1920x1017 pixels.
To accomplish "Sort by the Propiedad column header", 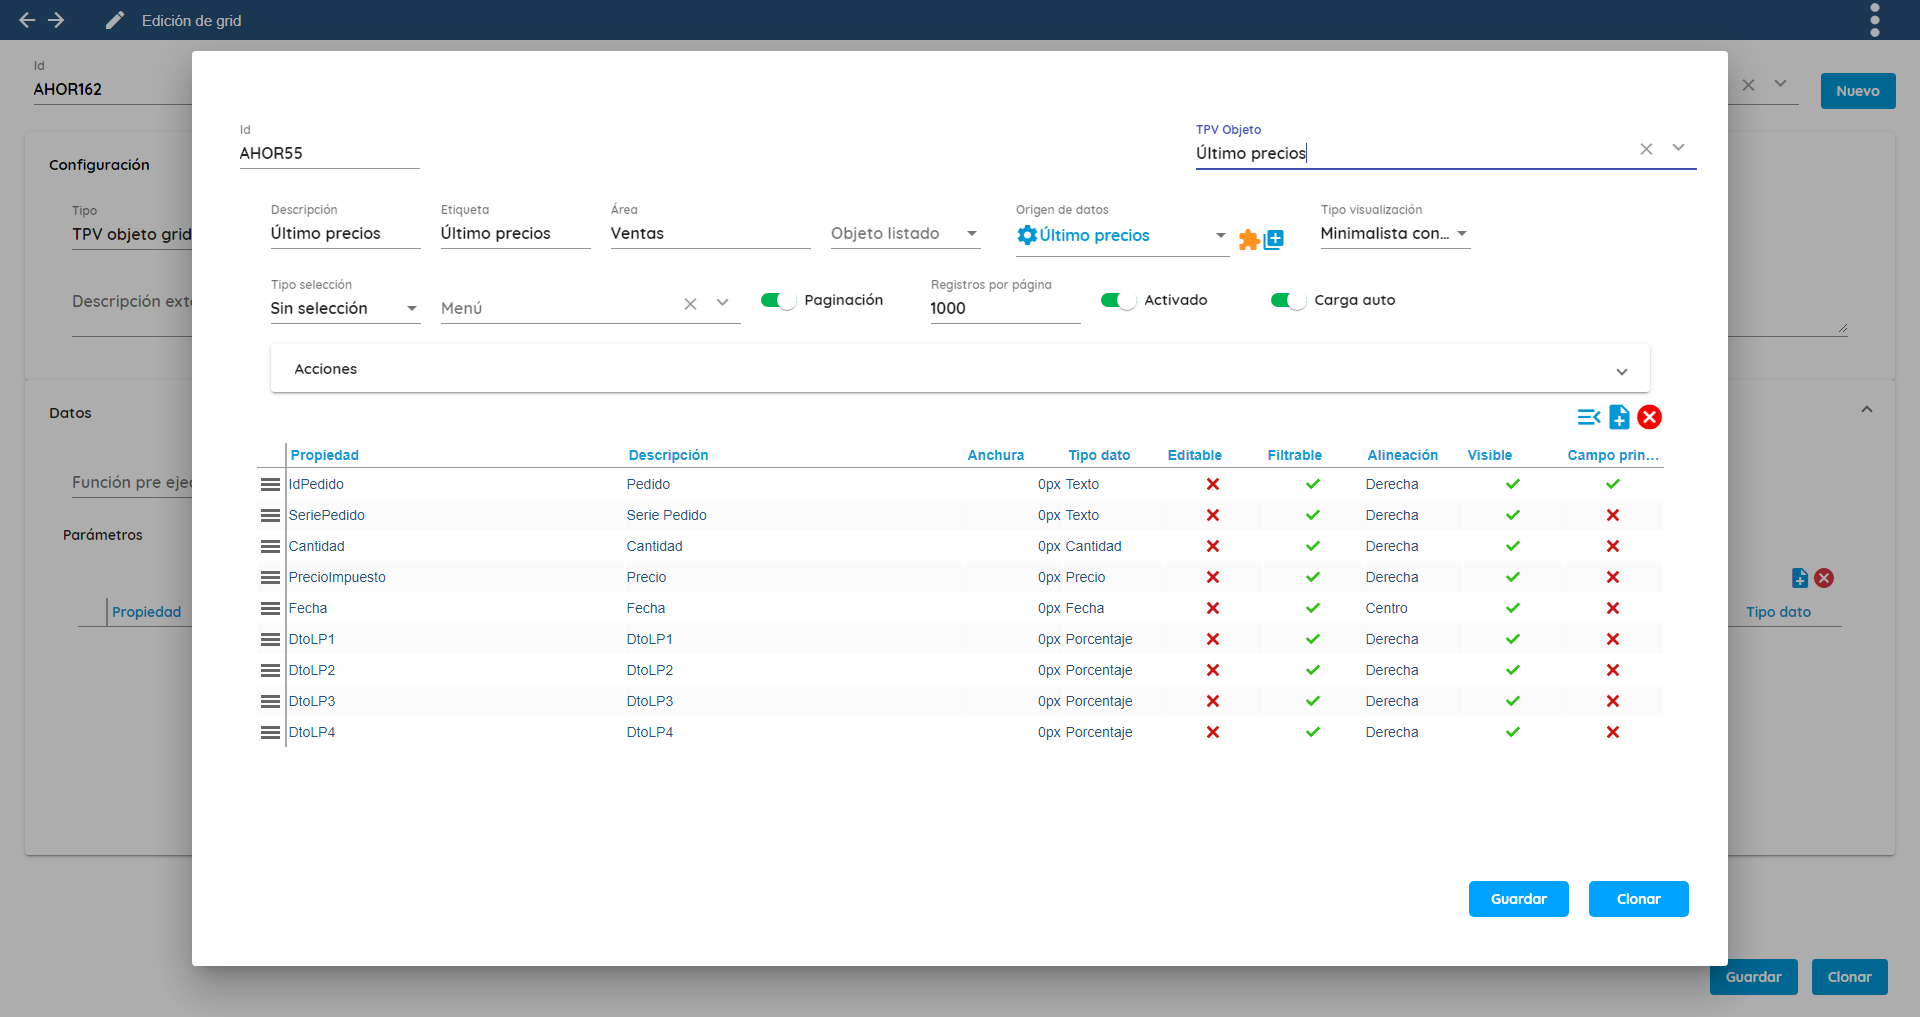I will click(x=325, y=455).
